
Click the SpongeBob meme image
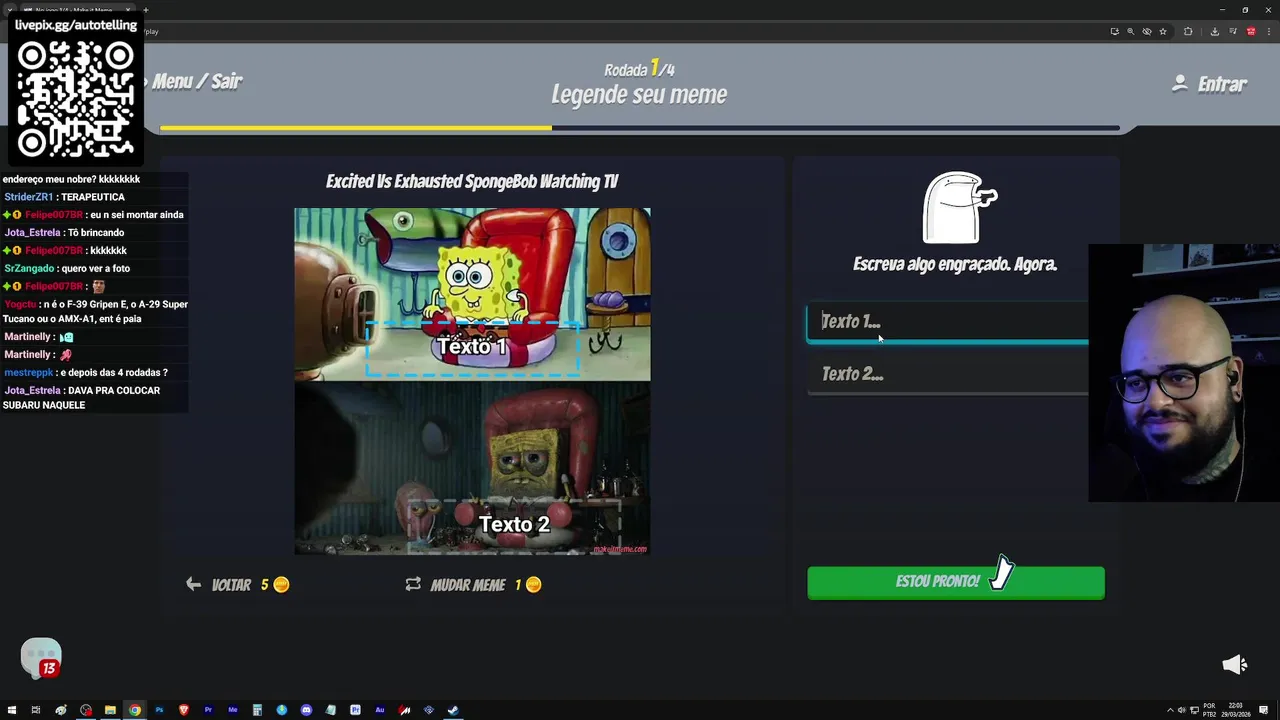coord(472,381)
